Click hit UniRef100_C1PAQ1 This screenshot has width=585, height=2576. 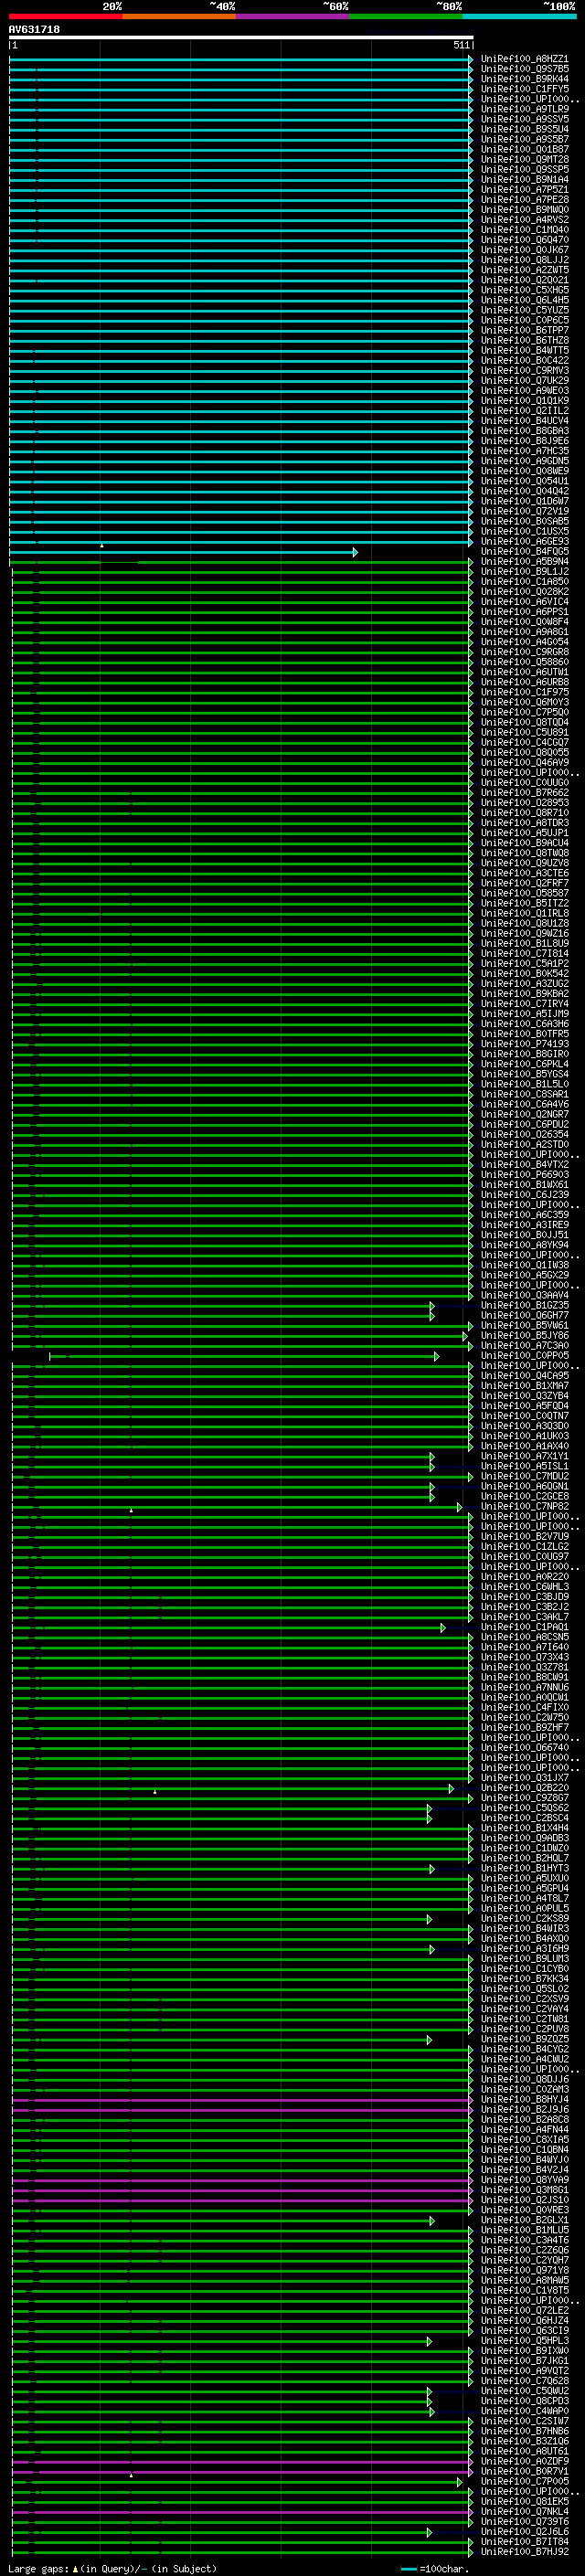(524, 1627)
